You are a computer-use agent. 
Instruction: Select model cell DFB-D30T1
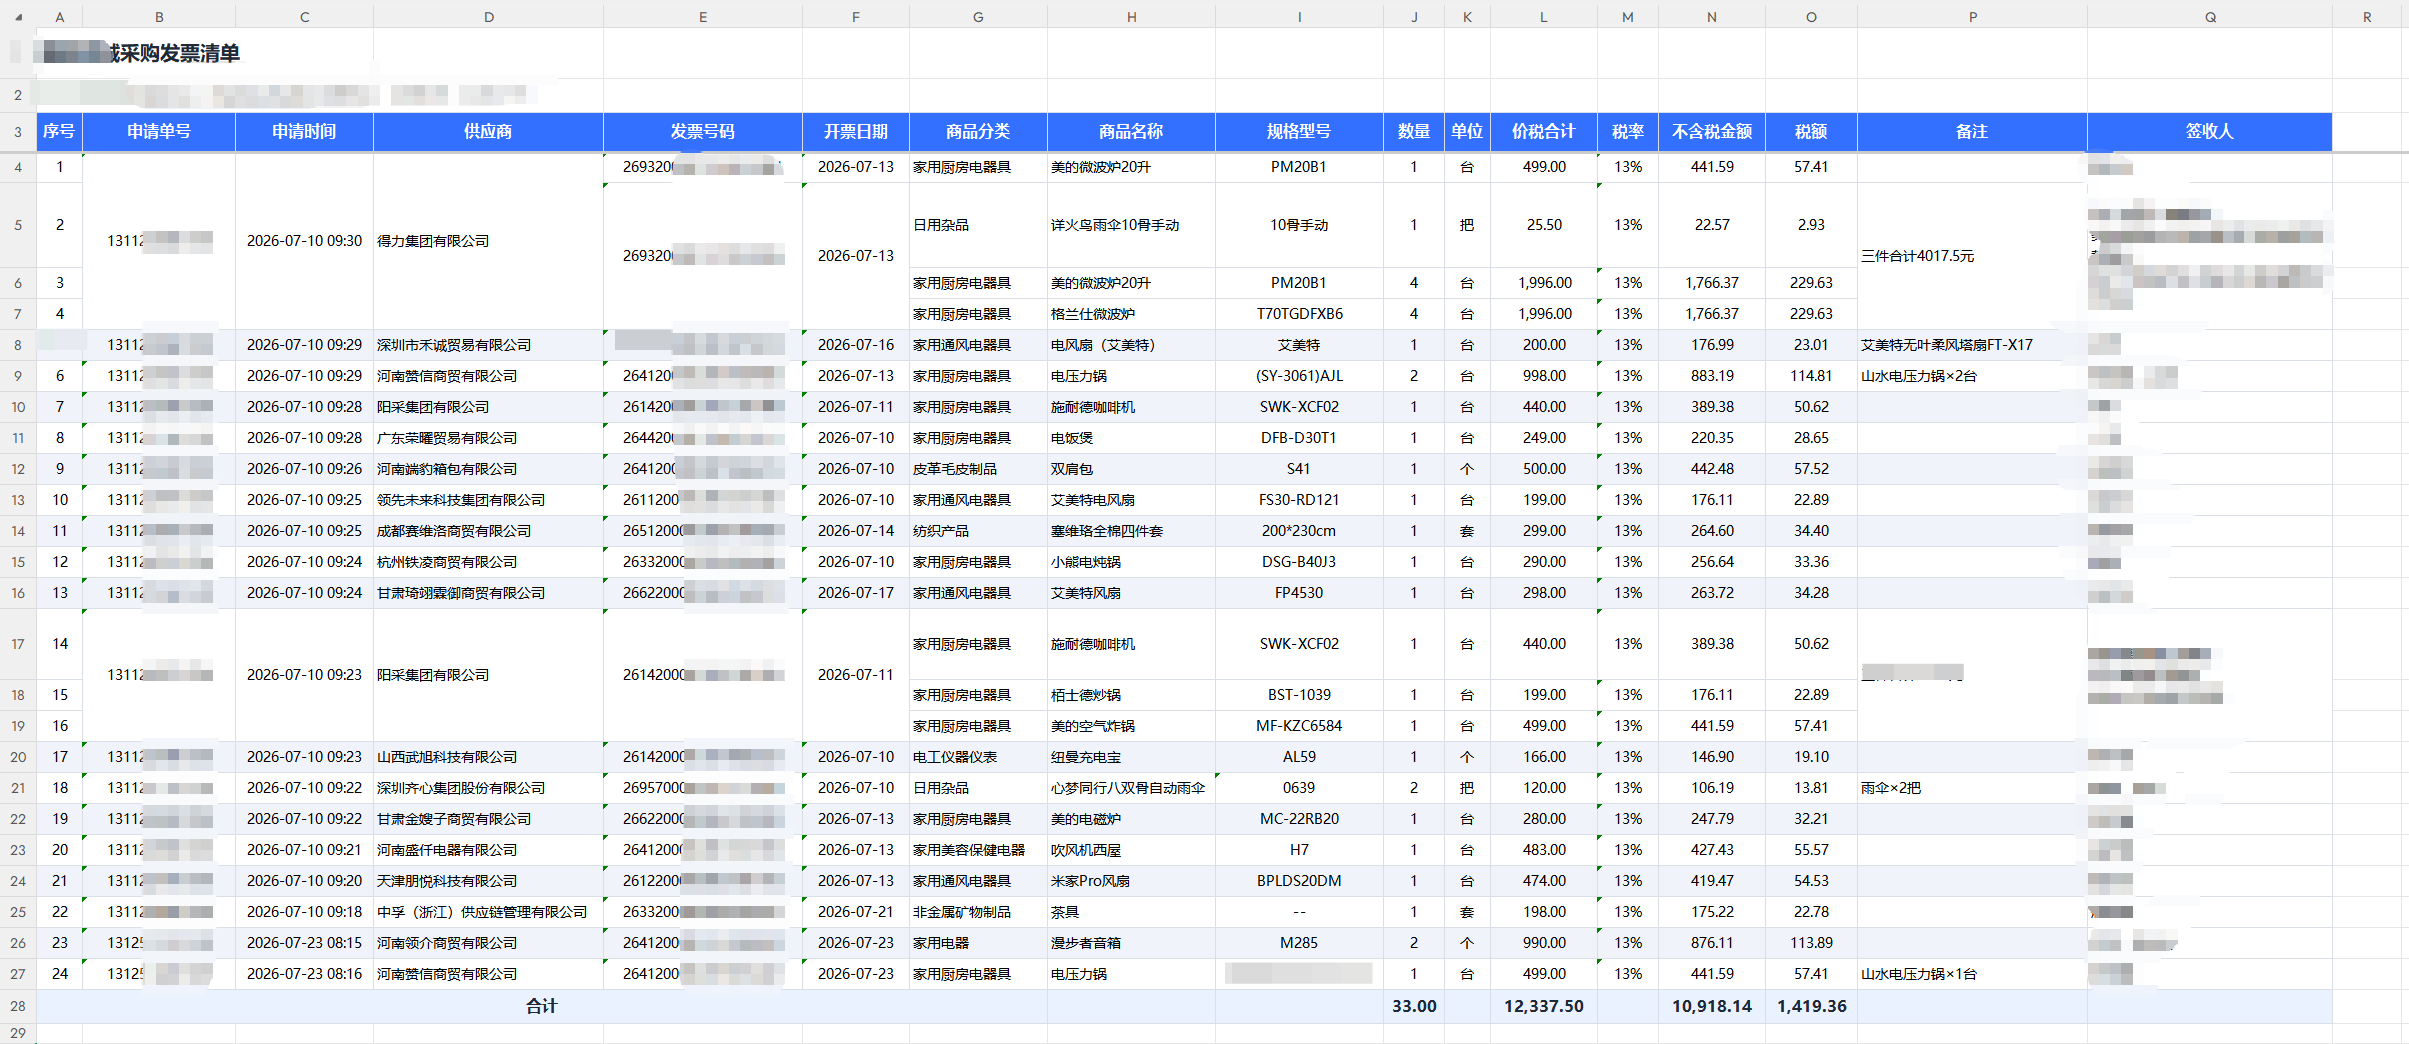tap(1299, 438)
